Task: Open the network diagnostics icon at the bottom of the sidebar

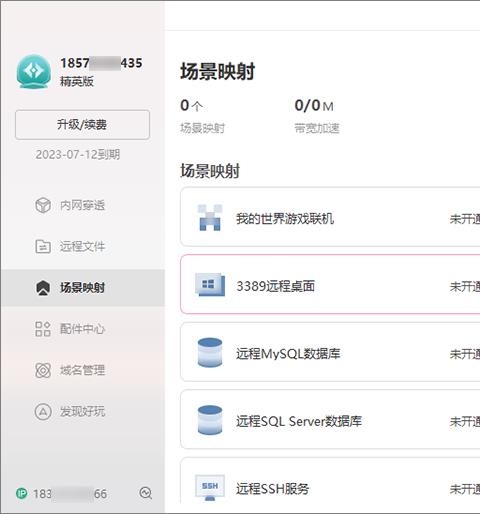Action: click(x=146, y=493)
